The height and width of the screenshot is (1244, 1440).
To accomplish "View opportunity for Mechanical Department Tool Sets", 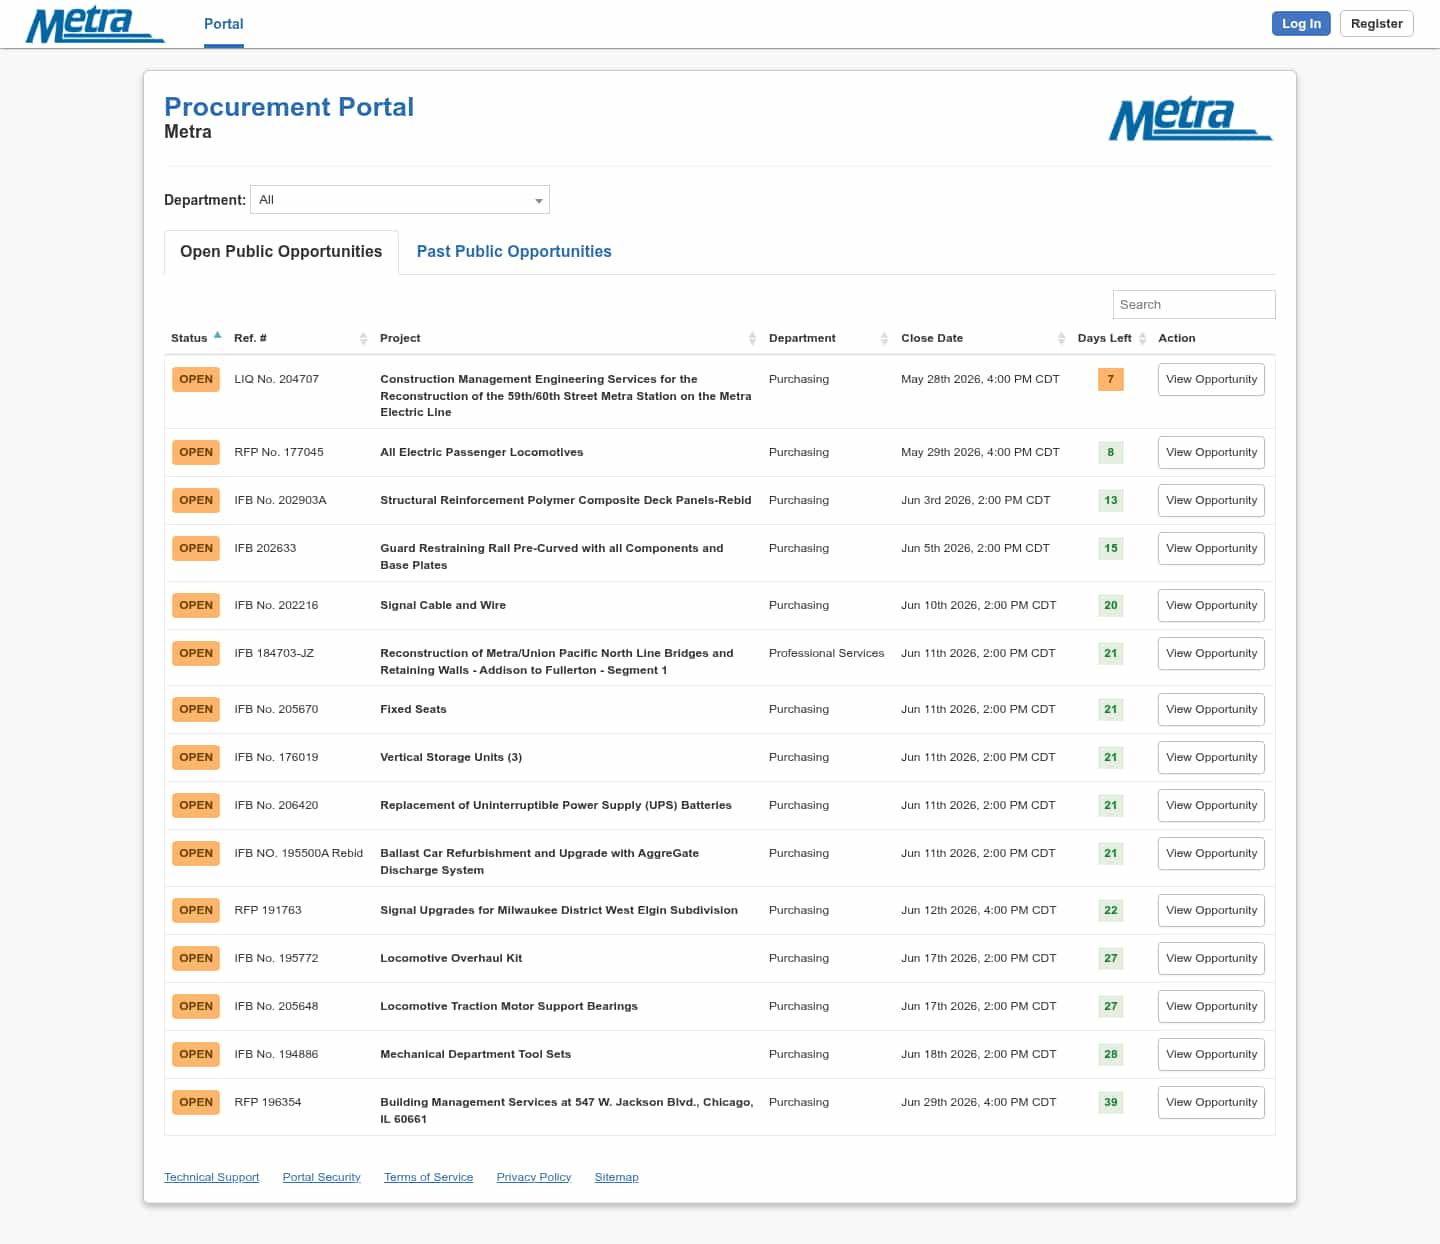I will (1211, 1055).
